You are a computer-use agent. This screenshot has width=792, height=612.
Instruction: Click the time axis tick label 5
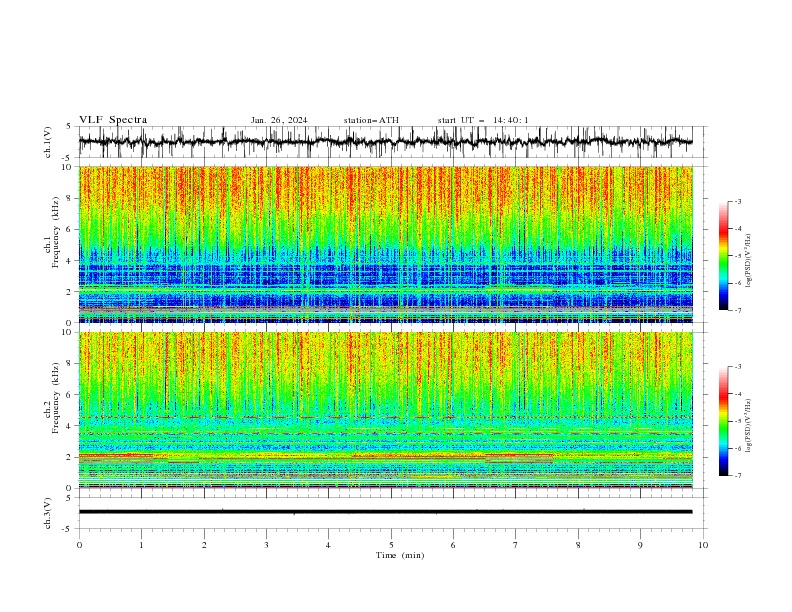(391, 545)
